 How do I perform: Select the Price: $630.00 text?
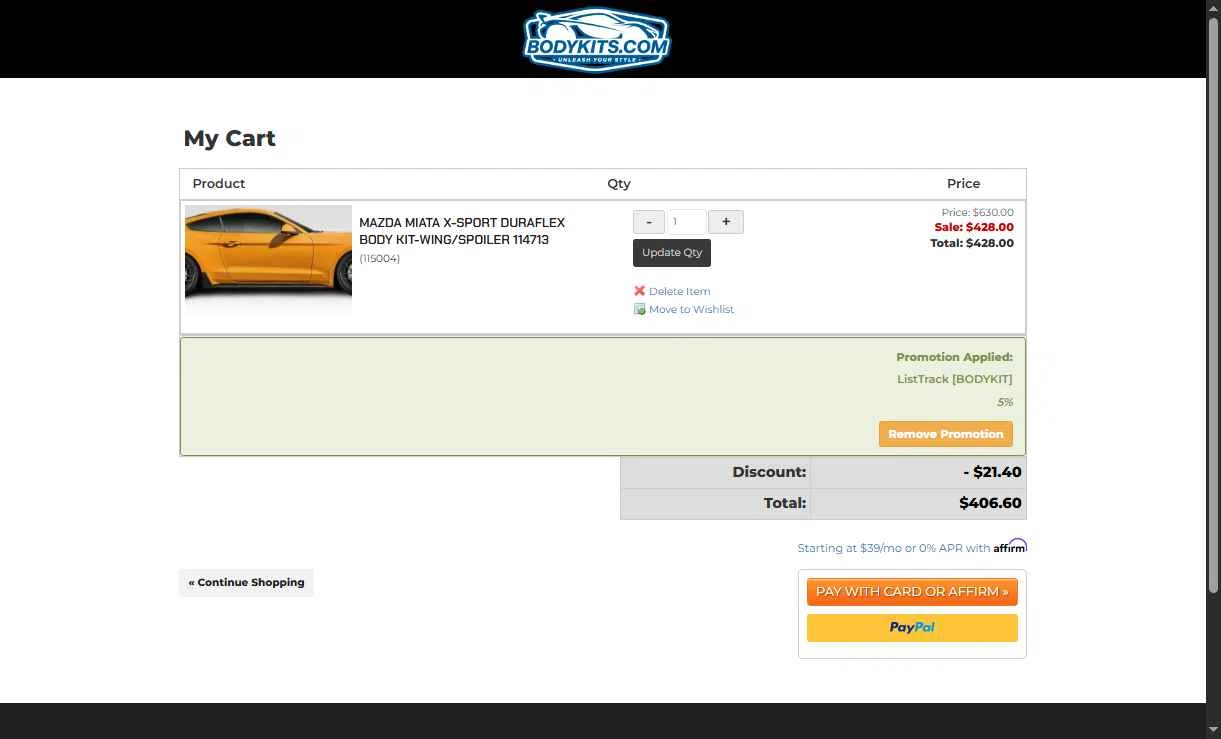coord(977,212)
